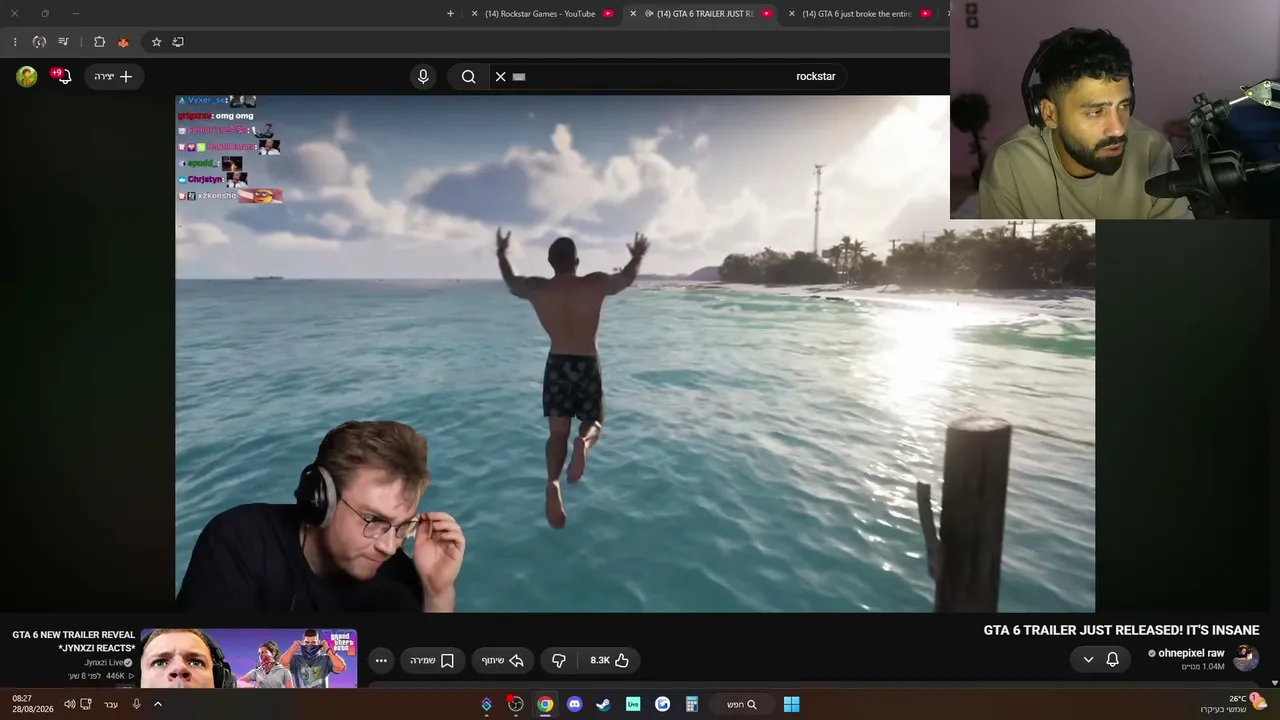Switch to the Rockstar Games - YouTube tab
Image resolution: width=1280 pixels, height=720 pixels.
pyautogui.click(x=540, y=14)
